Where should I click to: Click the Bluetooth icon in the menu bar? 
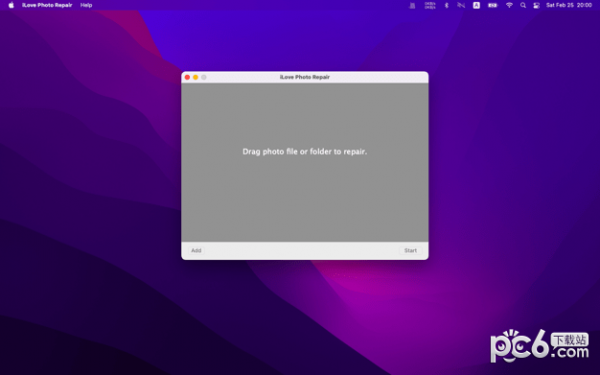[x=446, y=5]
